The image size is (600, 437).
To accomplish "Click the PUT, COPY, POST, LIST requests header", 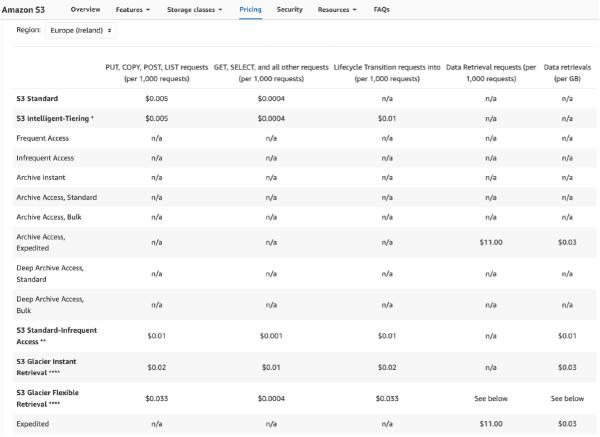I will click(157, 73).
